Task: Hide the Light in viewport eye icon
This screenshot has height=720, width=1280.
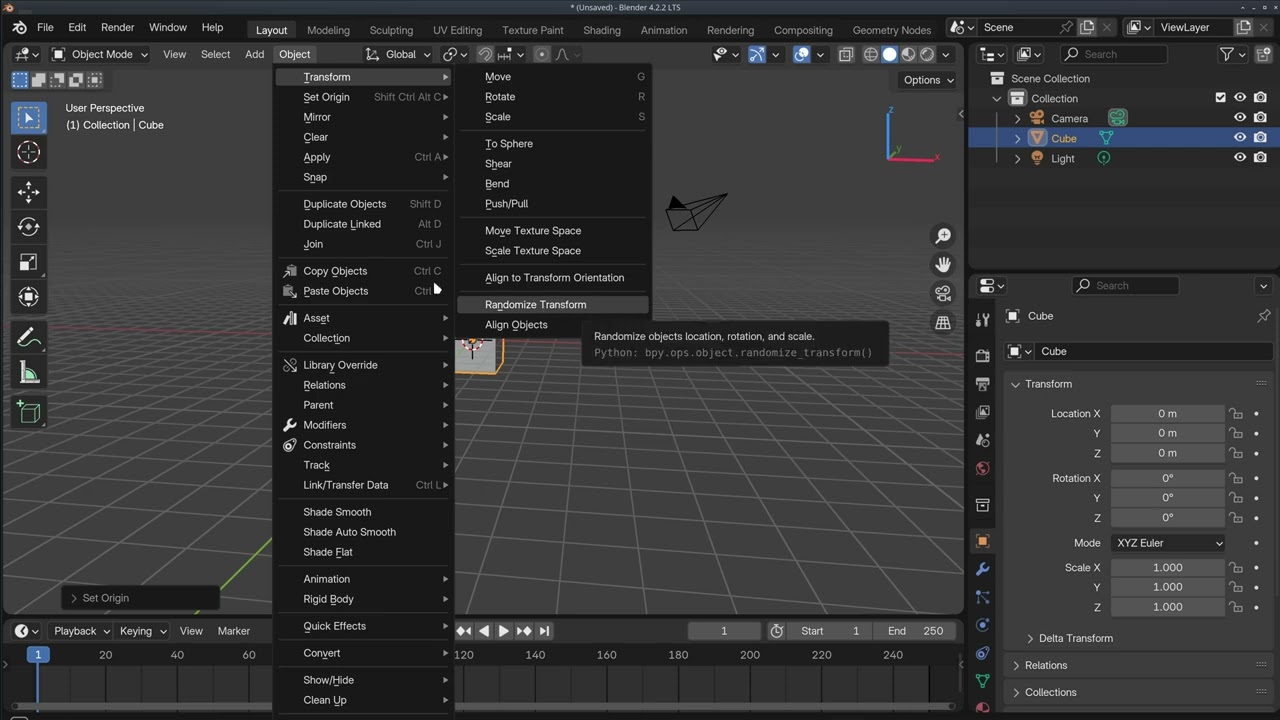Action: click(1240, 158)
